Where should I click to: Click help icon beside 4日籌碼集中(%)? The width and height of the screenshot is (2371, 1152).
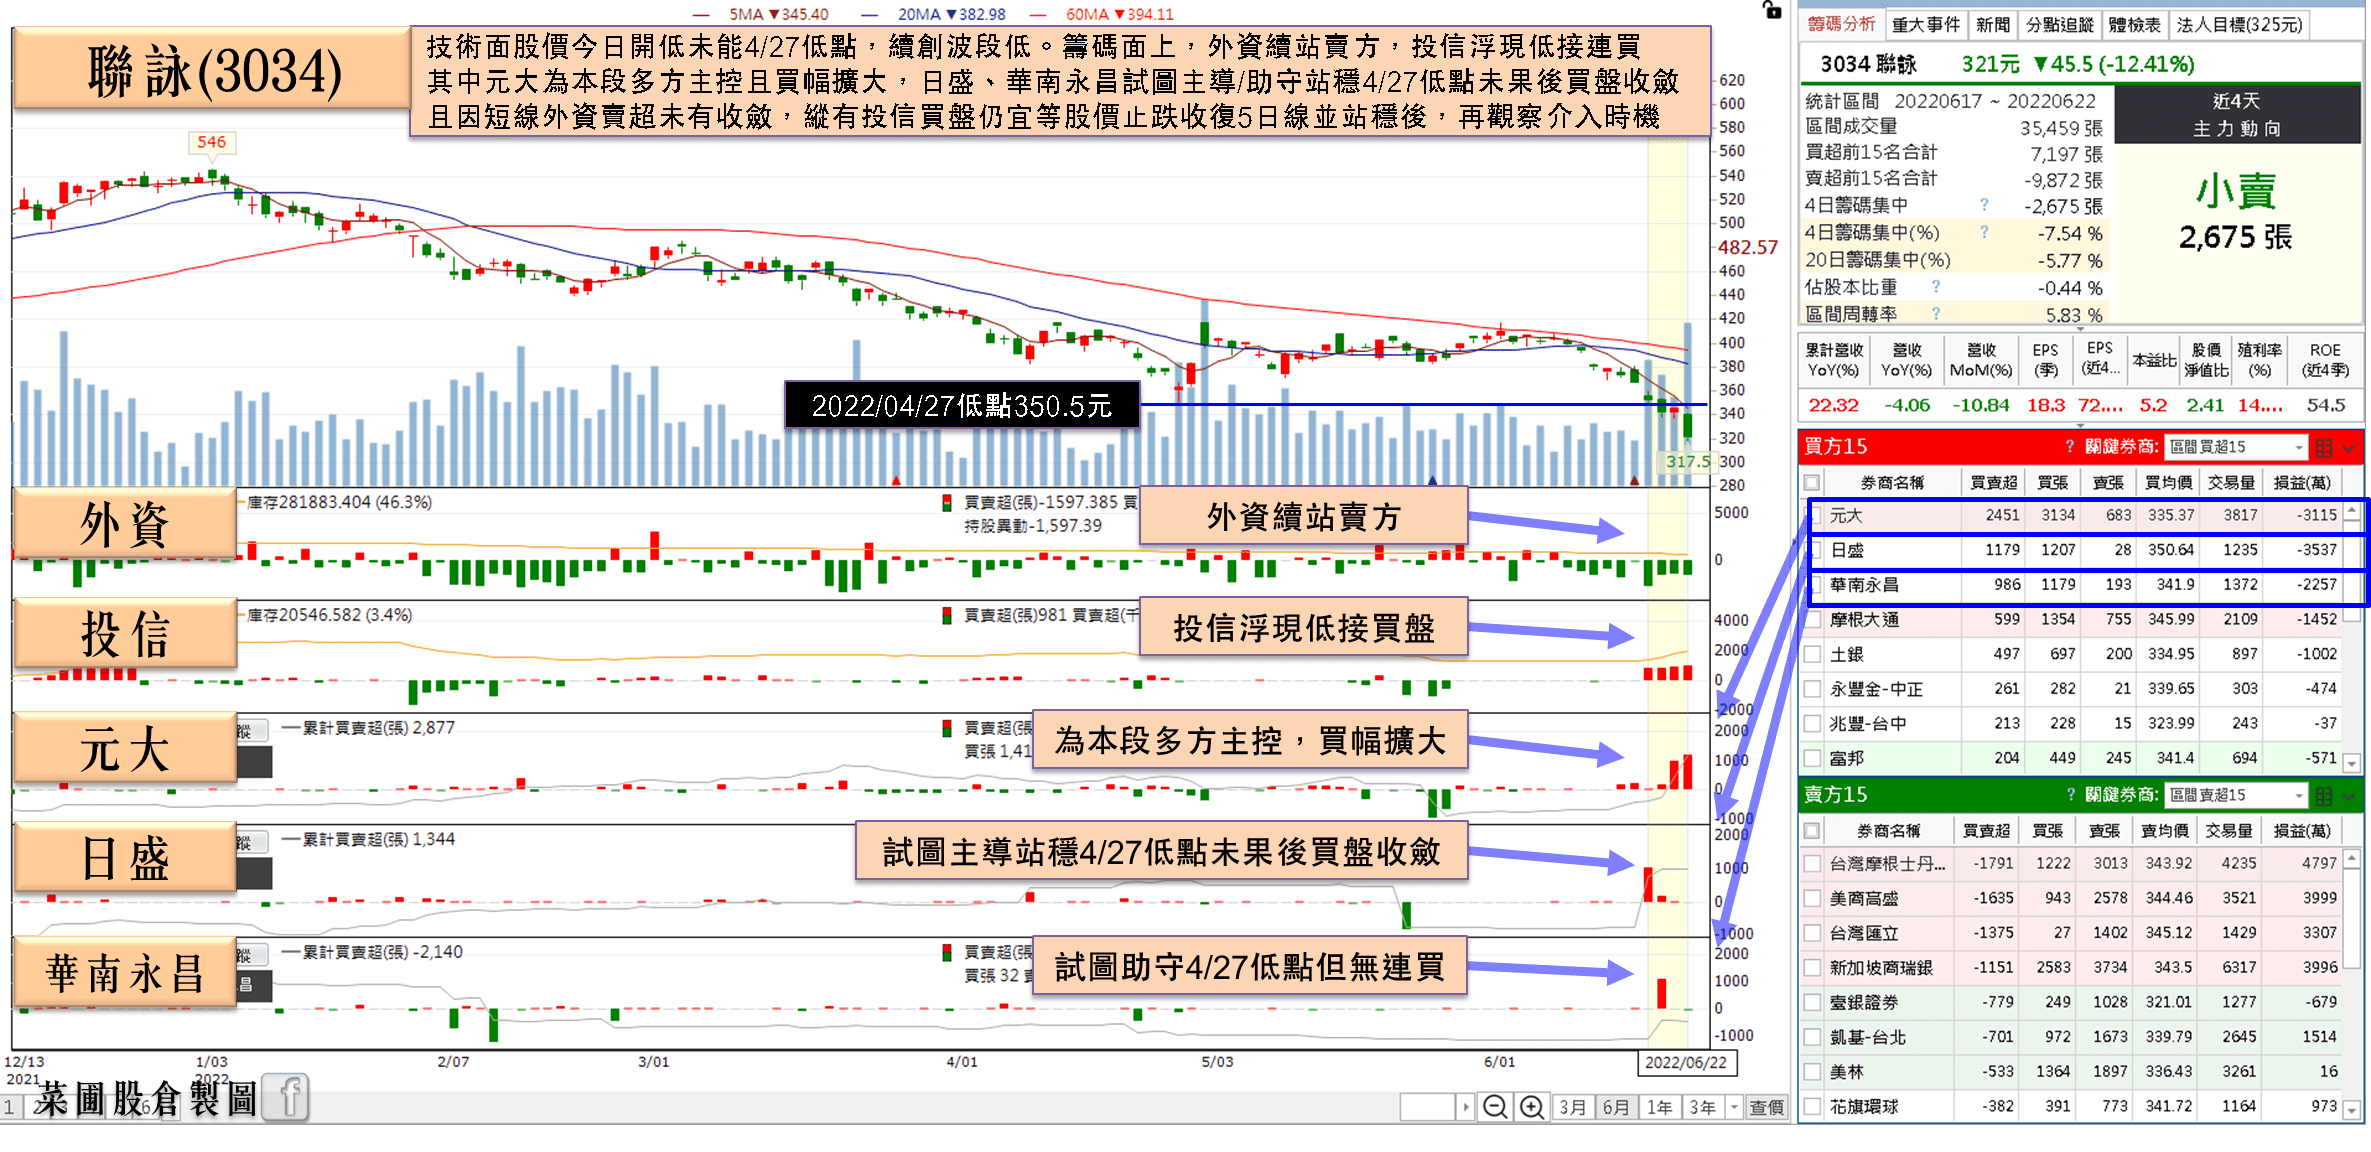1984,232
